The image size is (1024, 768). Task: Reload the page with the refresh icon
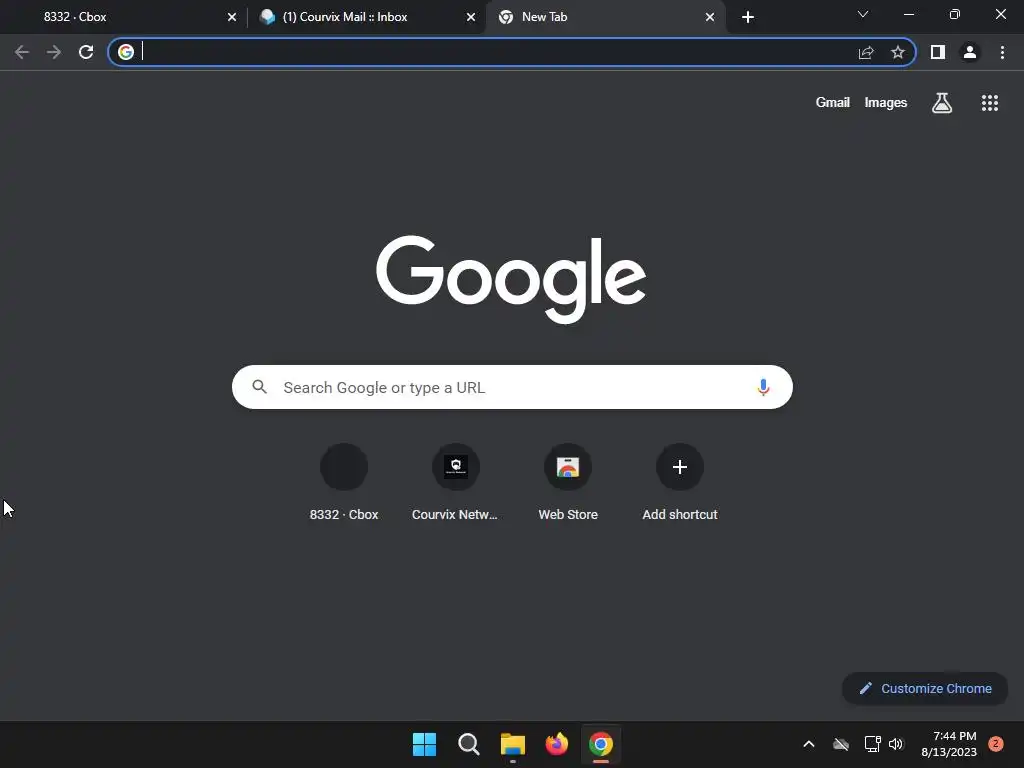click(86, 52)
